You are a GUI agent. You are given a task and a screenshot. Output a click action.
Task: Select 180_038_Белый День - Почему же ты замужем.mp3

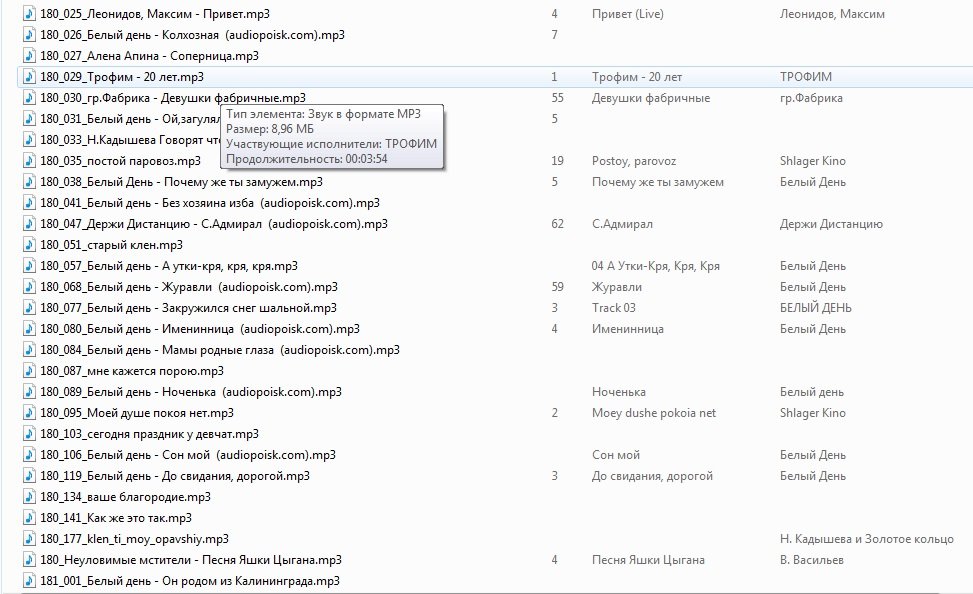(x=181, y=182)
